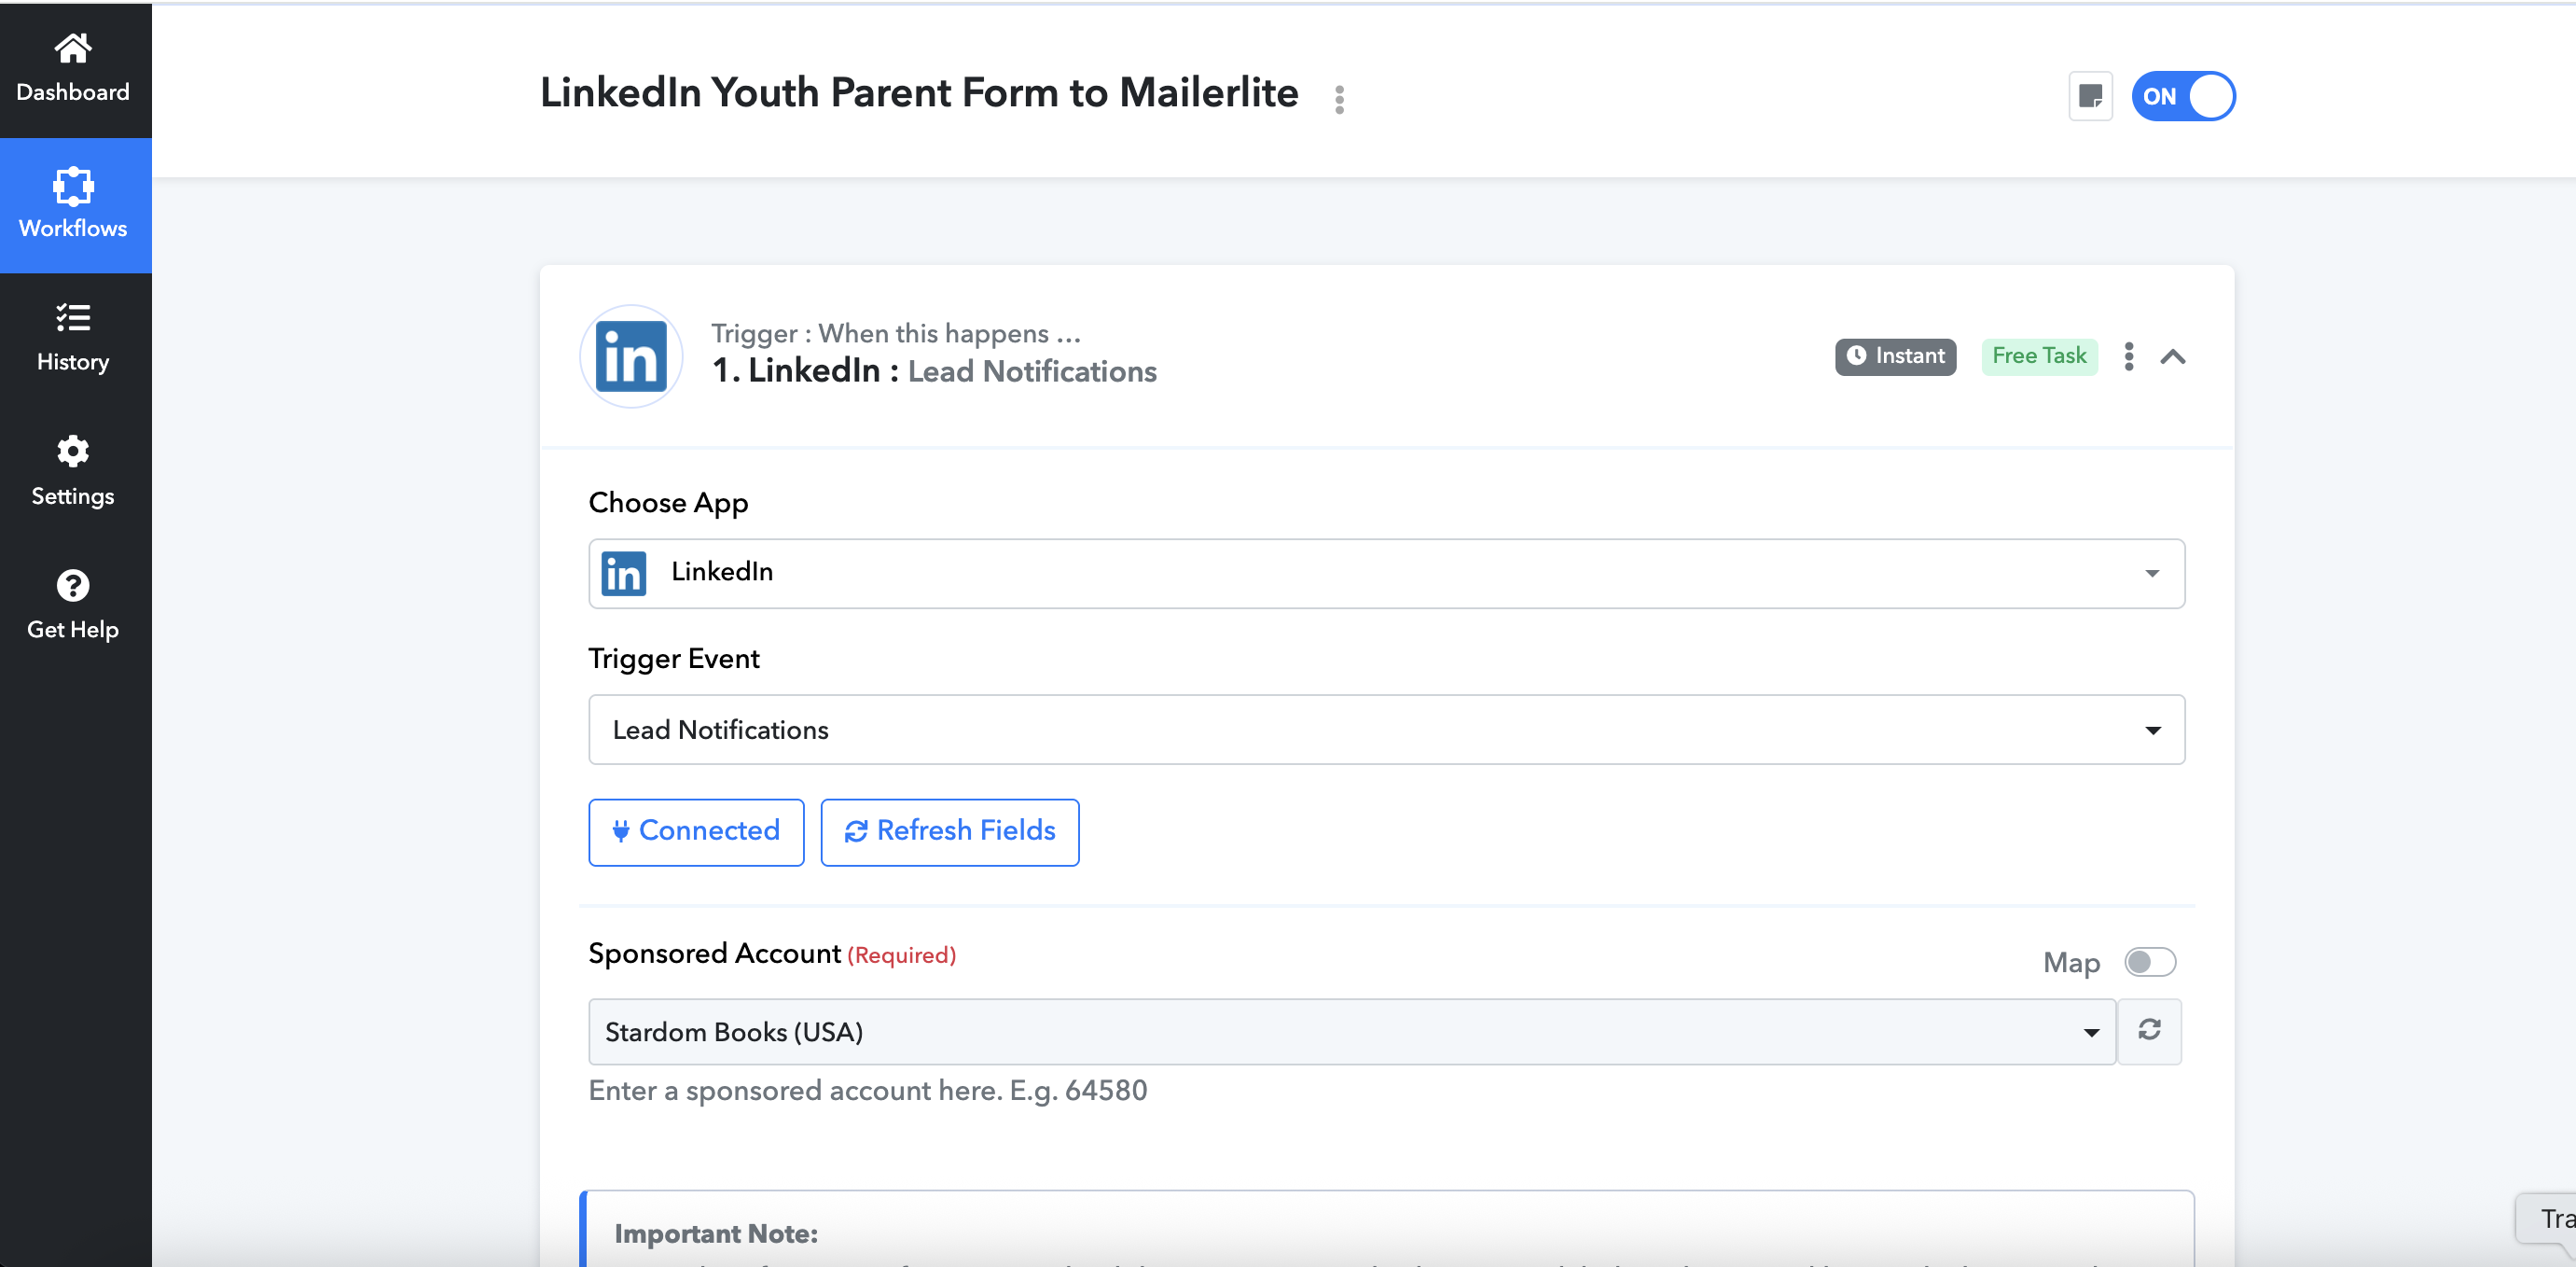Click the Get Help question icon

click(x=72, y=586)
